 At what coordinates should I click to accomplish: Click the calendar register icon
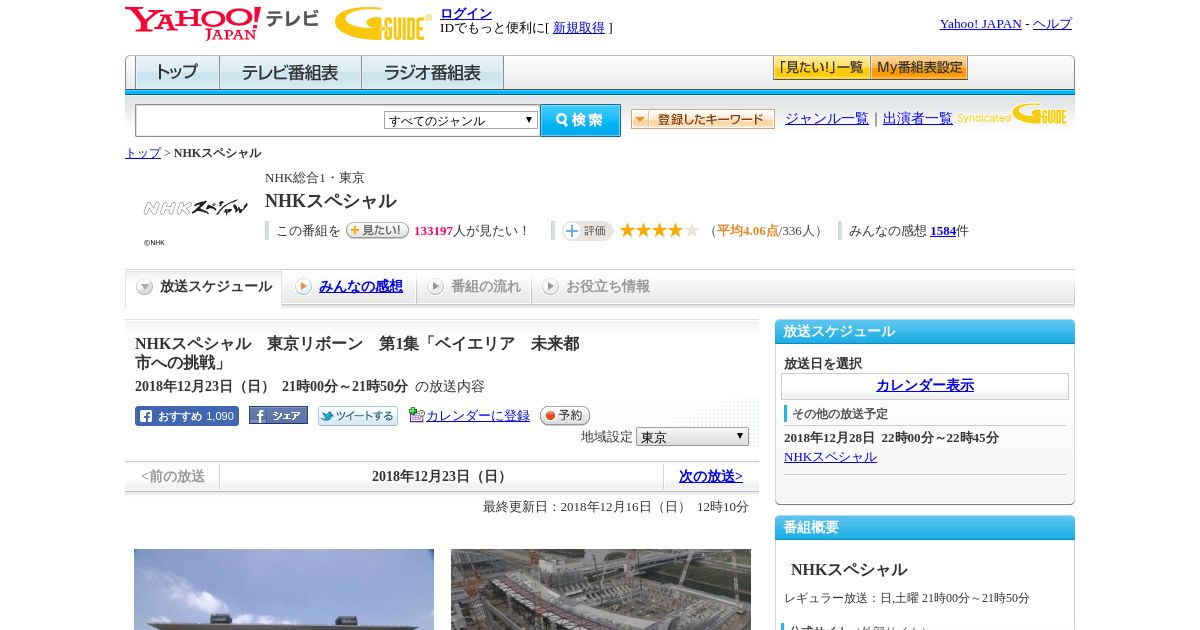point(416,415)
